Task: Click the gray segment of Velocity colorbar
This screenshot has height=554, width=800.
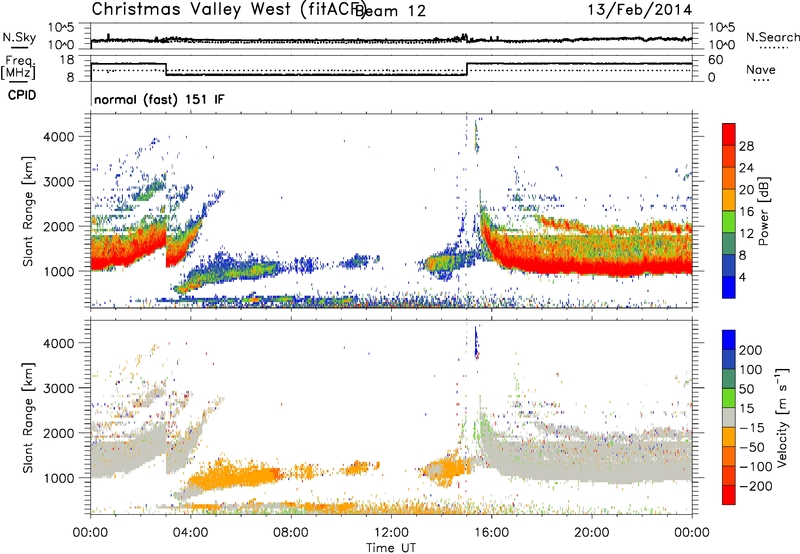Action: 729,417
